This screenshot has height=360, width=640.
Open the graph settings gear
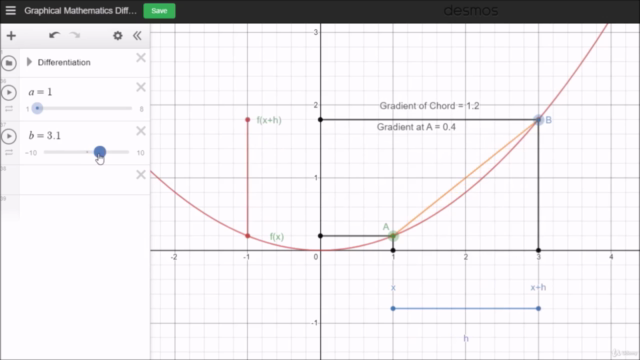118,36
